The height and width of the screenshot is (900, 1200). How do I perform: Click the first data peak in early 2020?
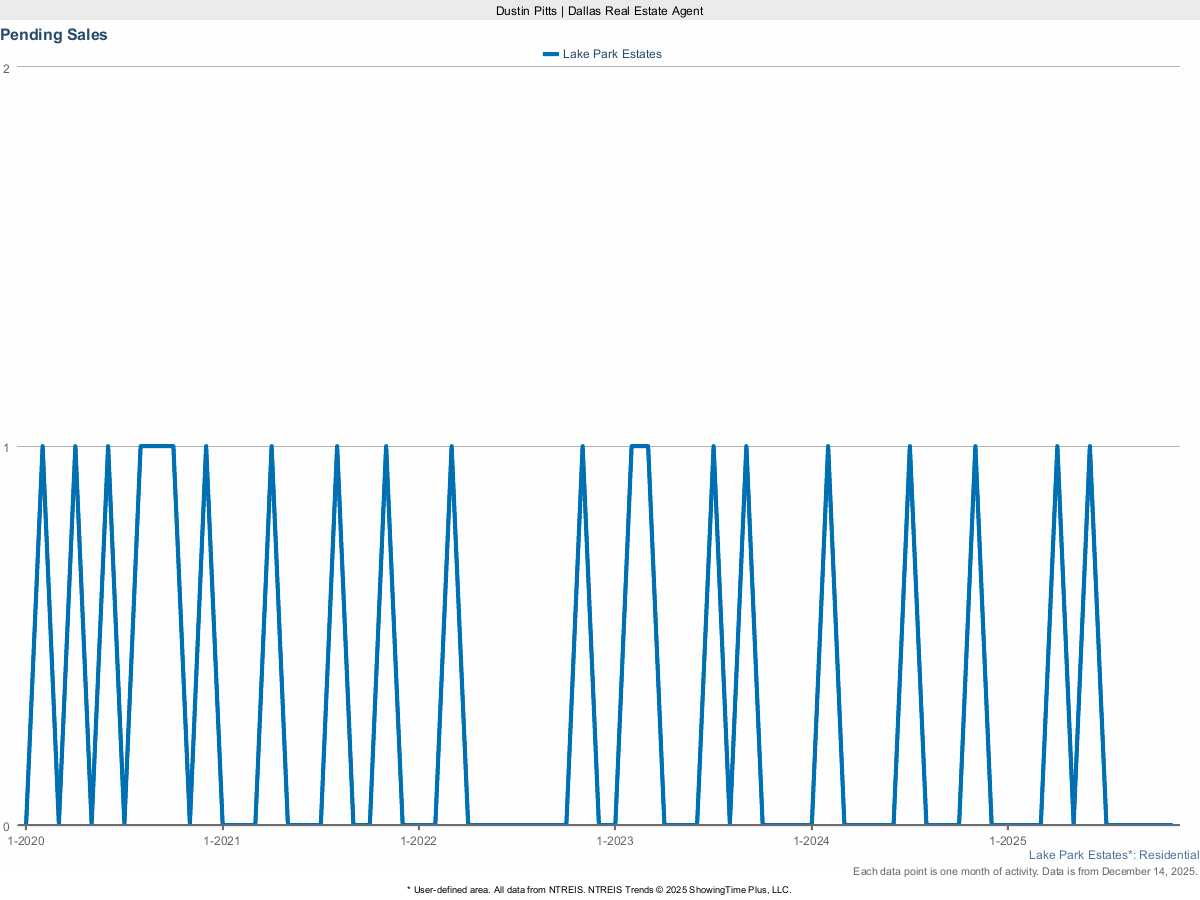(42, 447)
